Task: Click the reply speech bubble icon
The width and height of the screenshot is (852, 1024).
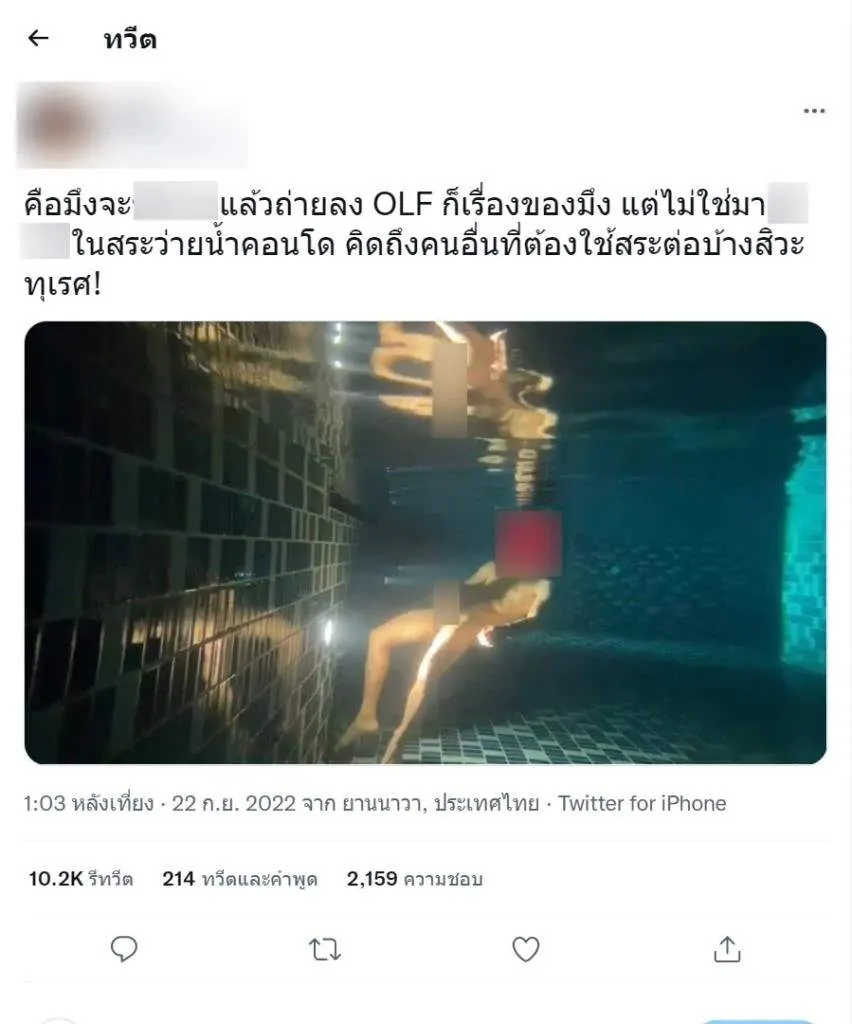Action: tap(124, 950)
